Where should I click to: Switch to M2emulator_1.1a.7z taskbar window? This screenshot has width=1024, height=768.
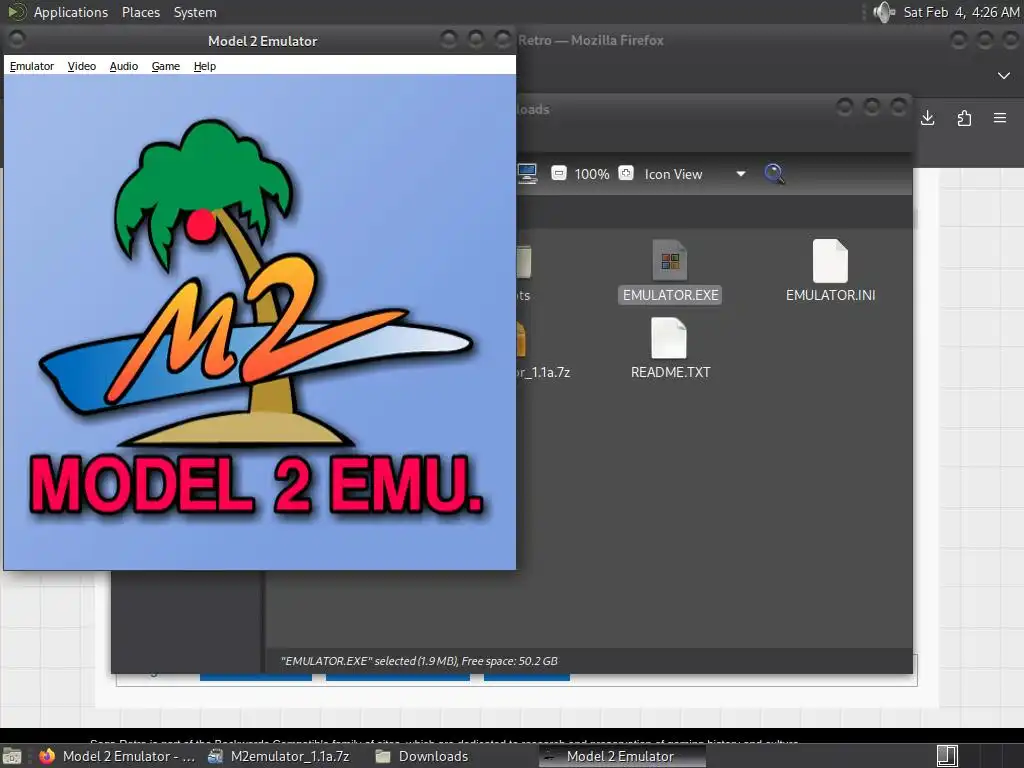point(279,756)
